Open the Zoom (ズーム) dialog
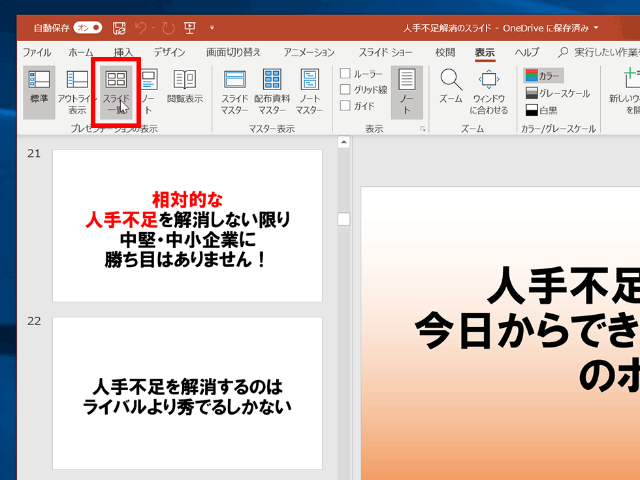 pyautogui.click(x=451, y=88)
